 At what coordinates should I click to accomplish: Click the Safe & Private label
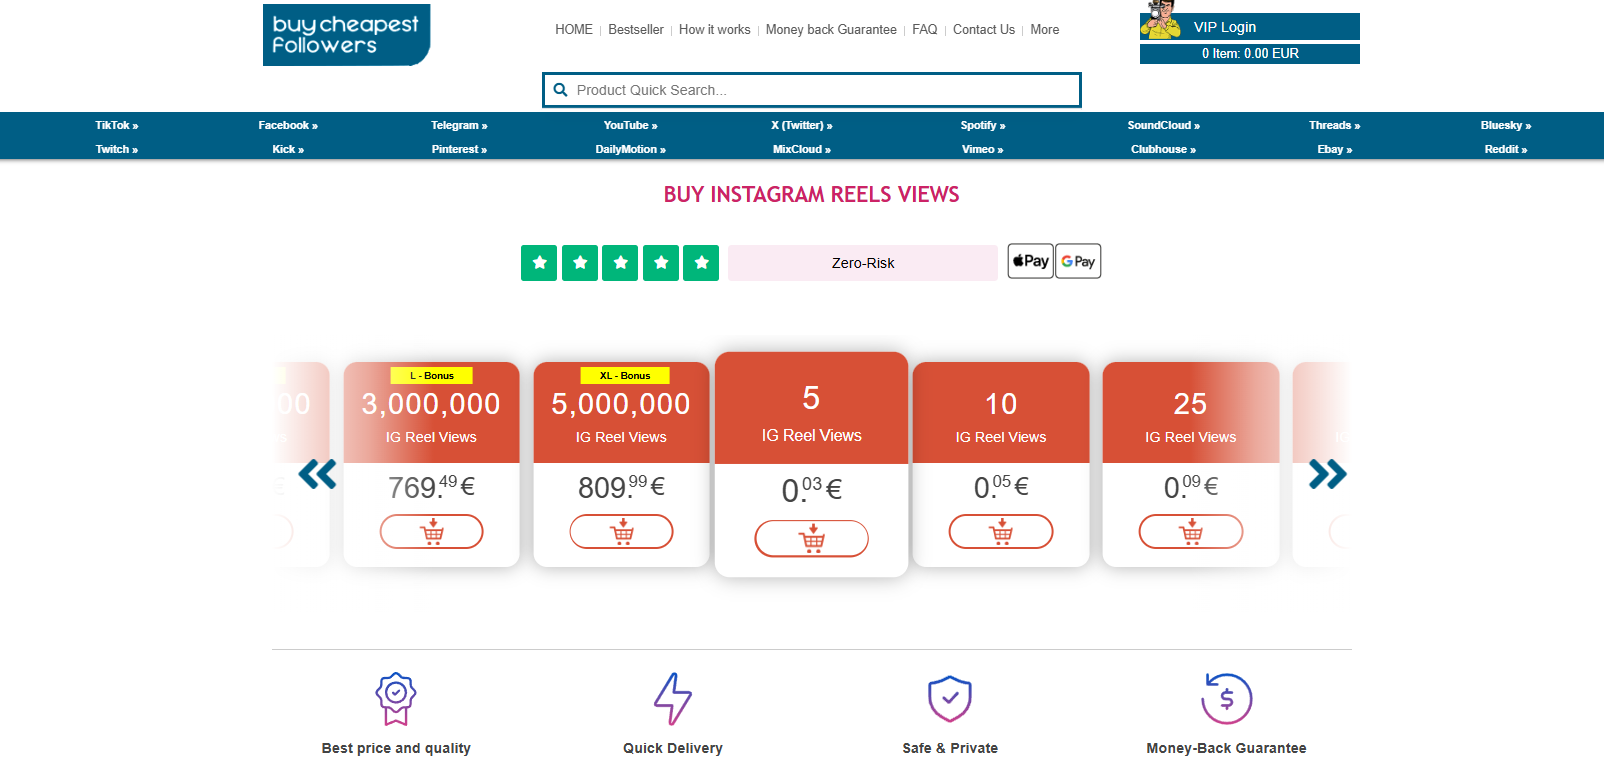(950, 748)
